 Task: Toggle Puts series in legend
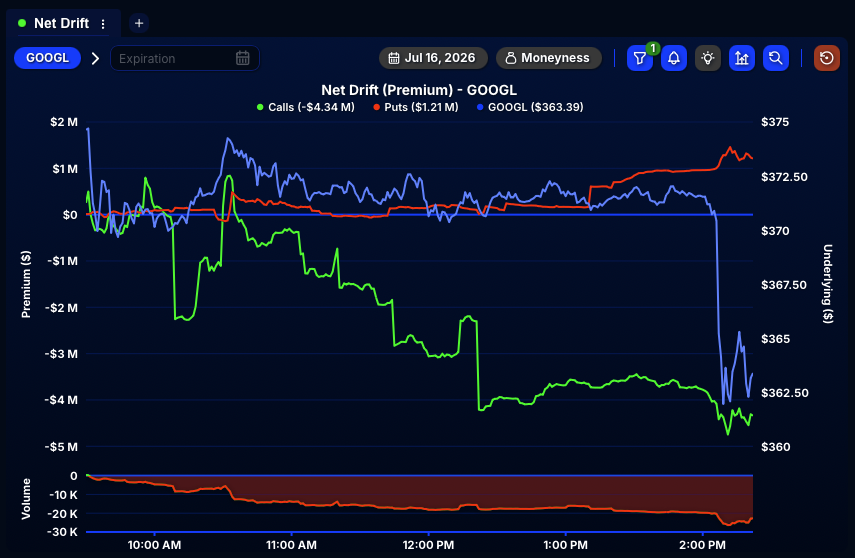point(416,107)
